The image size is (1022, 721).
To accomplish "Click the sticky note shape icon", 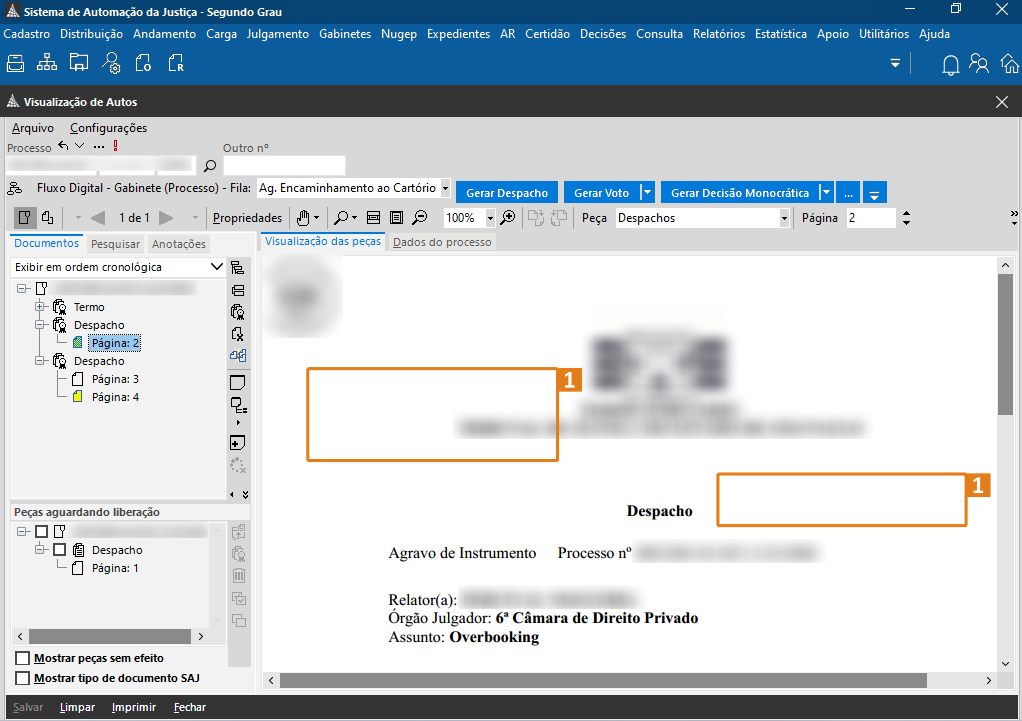I will [237, 383].
